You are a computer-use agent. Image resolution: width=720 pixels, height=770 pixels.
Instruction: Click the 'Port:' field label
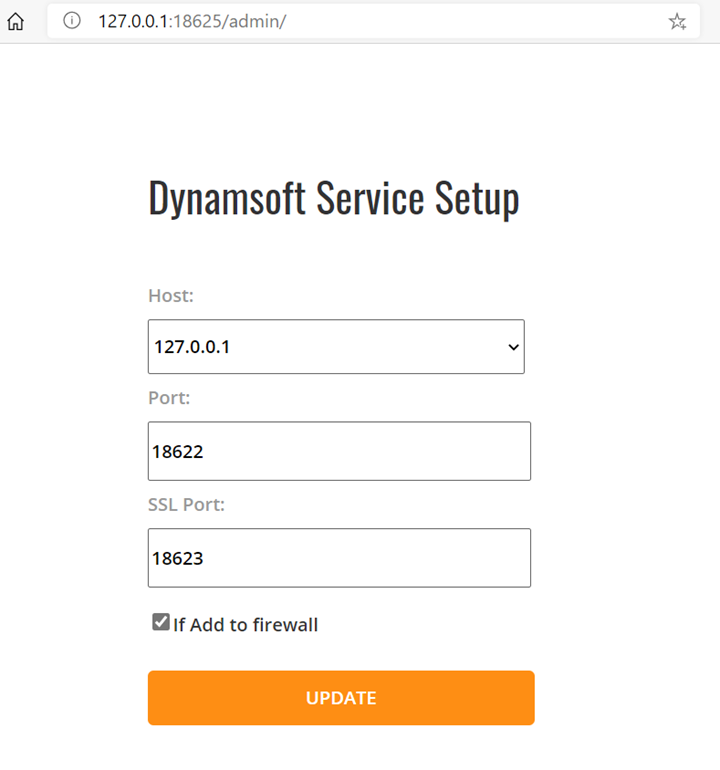(x=169, y=398)
